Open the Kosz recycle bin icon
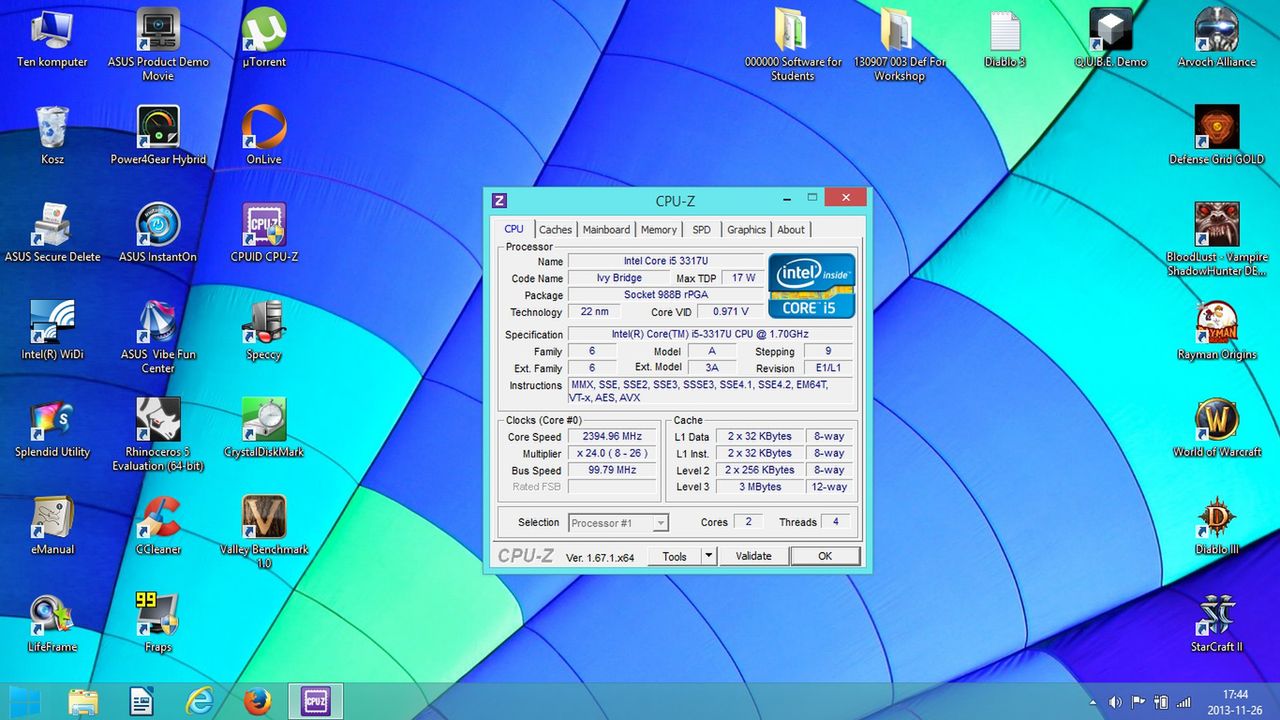 coord(52,135)
